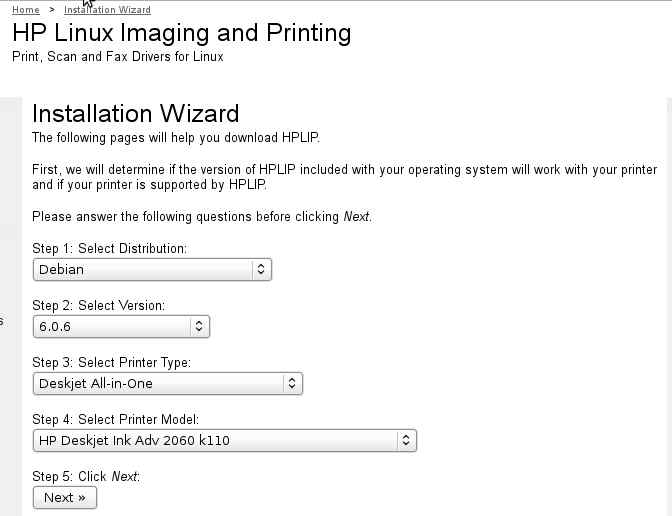Click the Print, Scan and Fax Drivers subtitle

click(x=117, y=57)
